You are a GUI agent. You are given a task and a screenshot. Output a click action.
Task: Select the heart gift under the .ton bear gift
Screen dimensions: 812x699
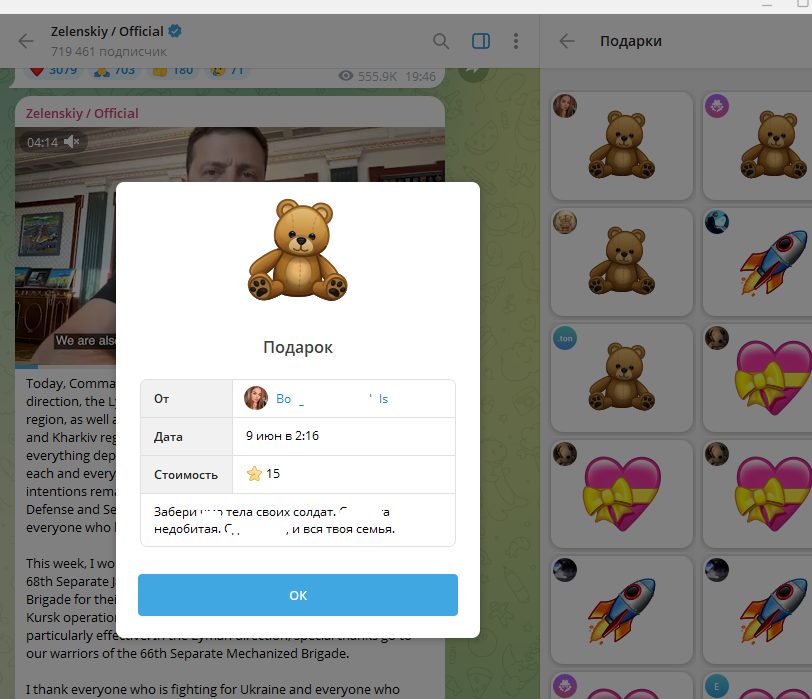[621, 494]
